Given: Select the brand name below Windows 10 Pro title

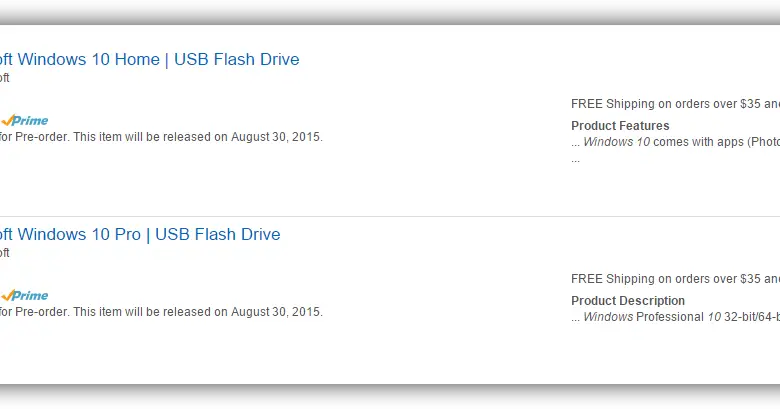Looking at the screenshot, I should coord(4,253).
